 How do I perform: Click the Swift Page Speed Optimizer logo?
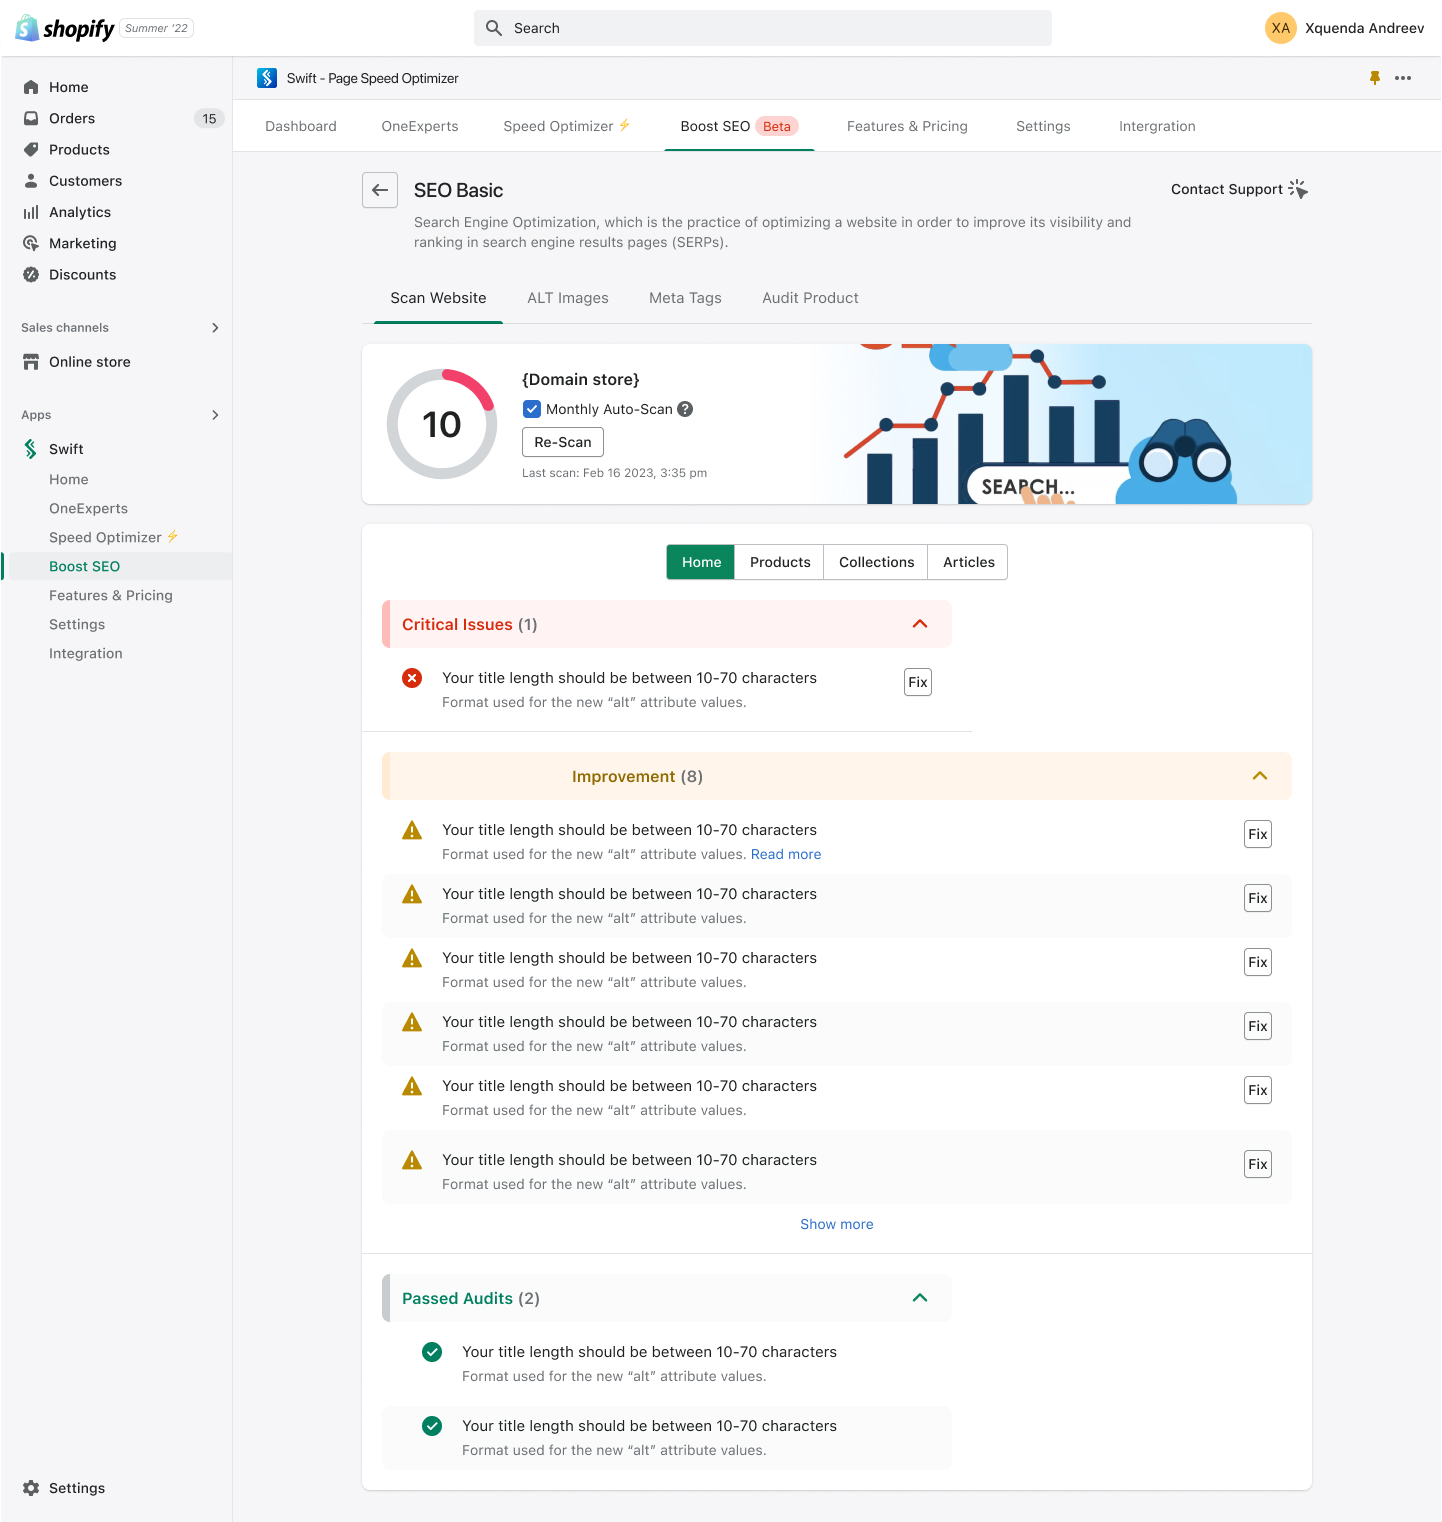coord(267,78)
